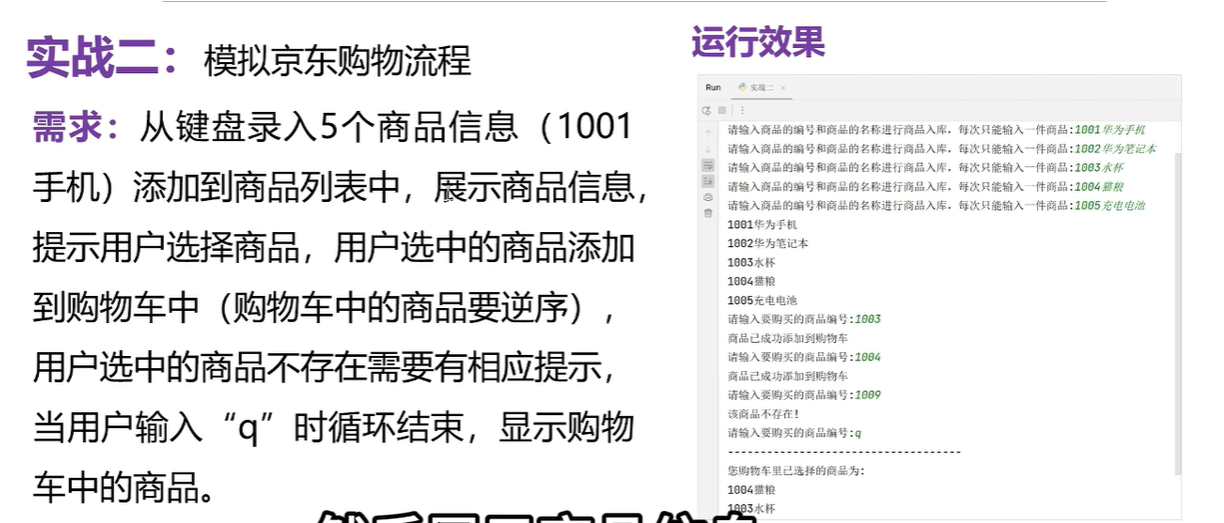Click the 模拟京东购物流程 subtitle text
Viewport: 1224px width, 523px height.
[337, 62]
